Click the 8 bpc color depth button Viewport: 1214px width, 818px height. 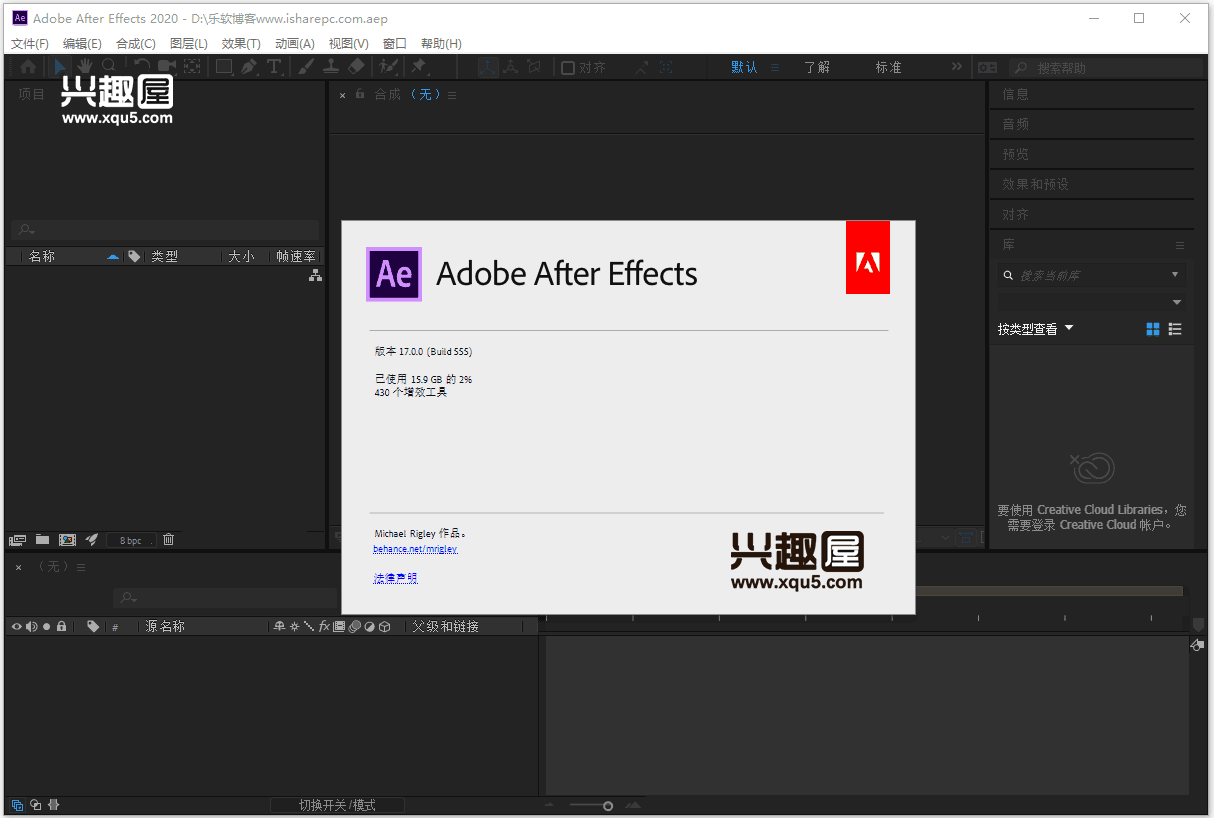[132, 540]
